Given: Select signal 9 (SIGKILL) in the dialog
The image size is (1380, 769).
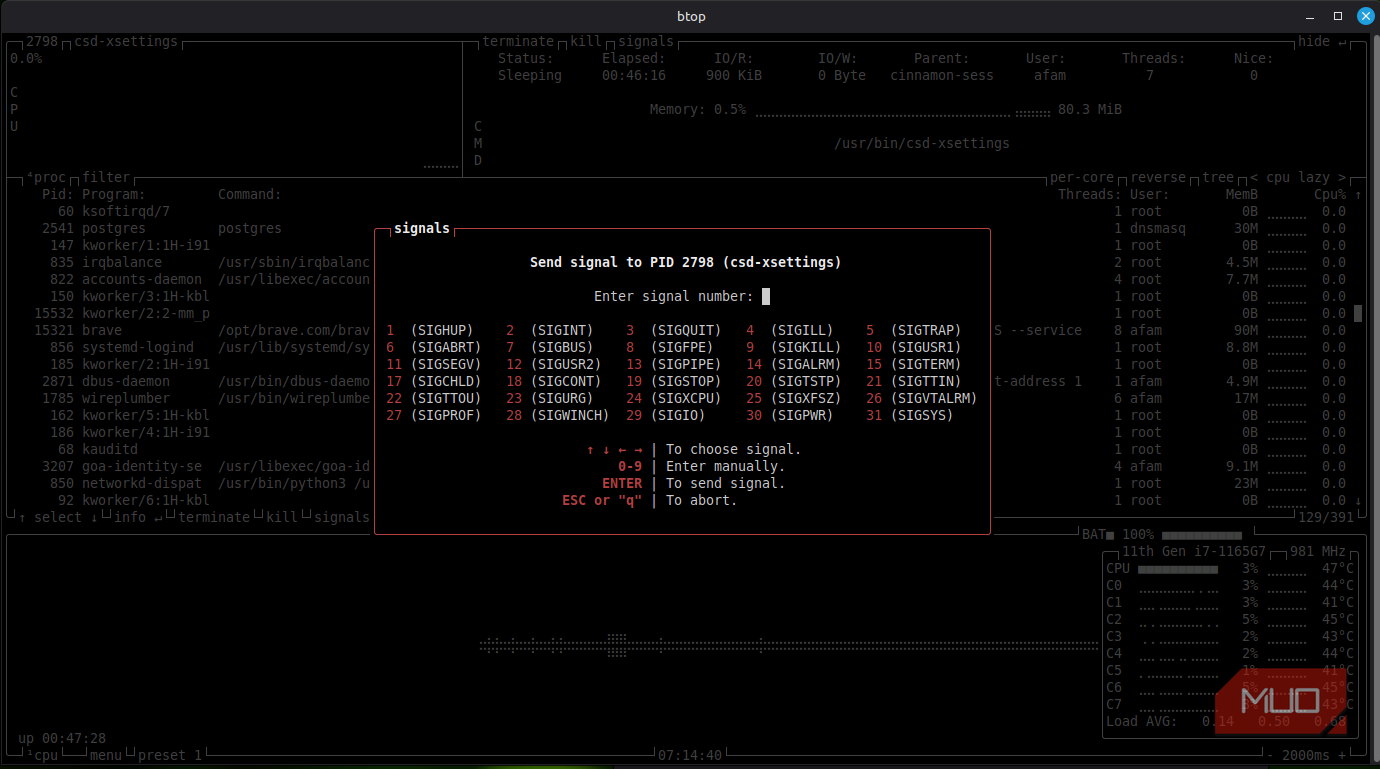Looking at the screenshot, I should point(794,347).
